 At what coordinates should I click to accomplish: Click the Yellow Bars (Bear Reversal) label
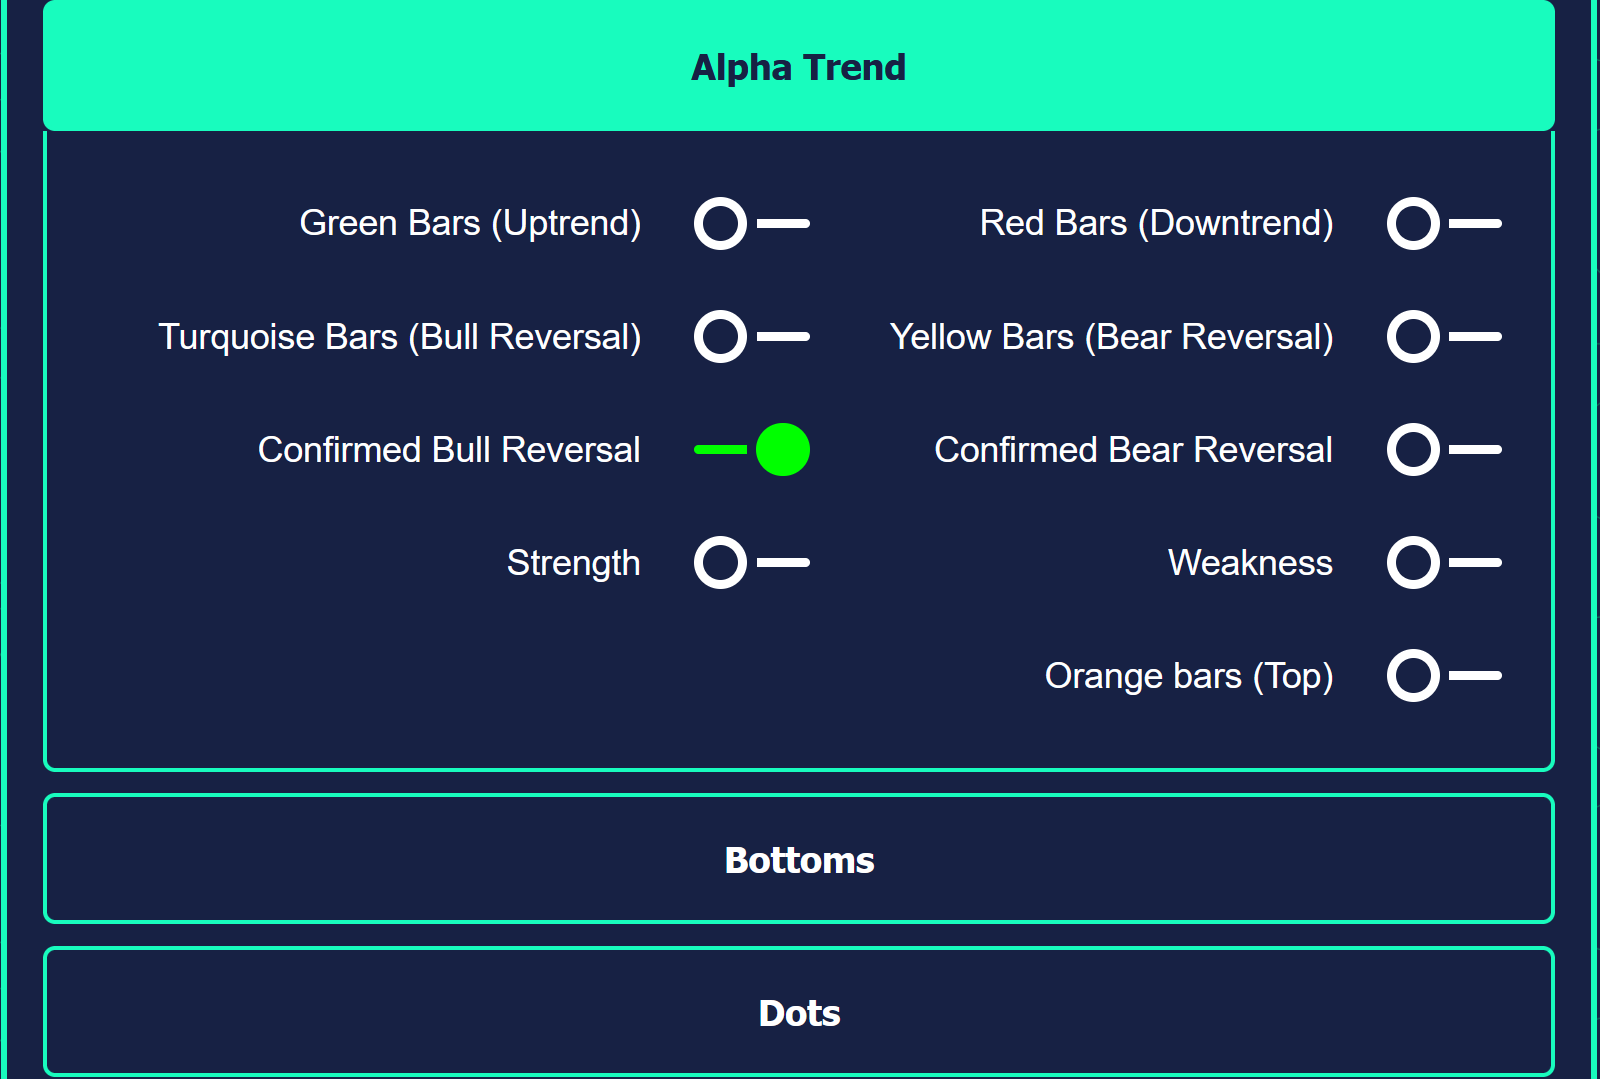(x=1111, y=337)
